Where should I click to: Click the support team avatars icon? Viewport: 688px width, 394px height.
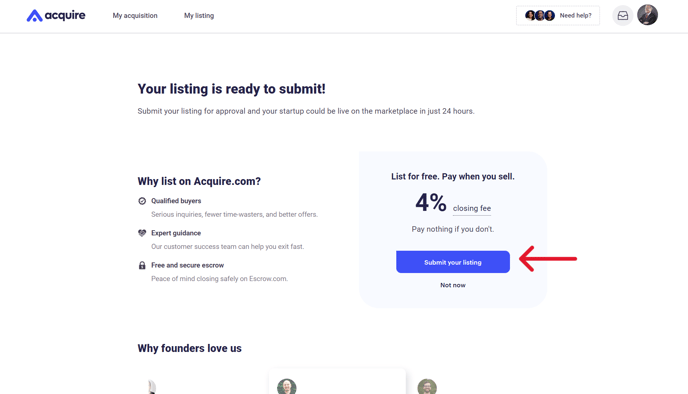(540, 16)
